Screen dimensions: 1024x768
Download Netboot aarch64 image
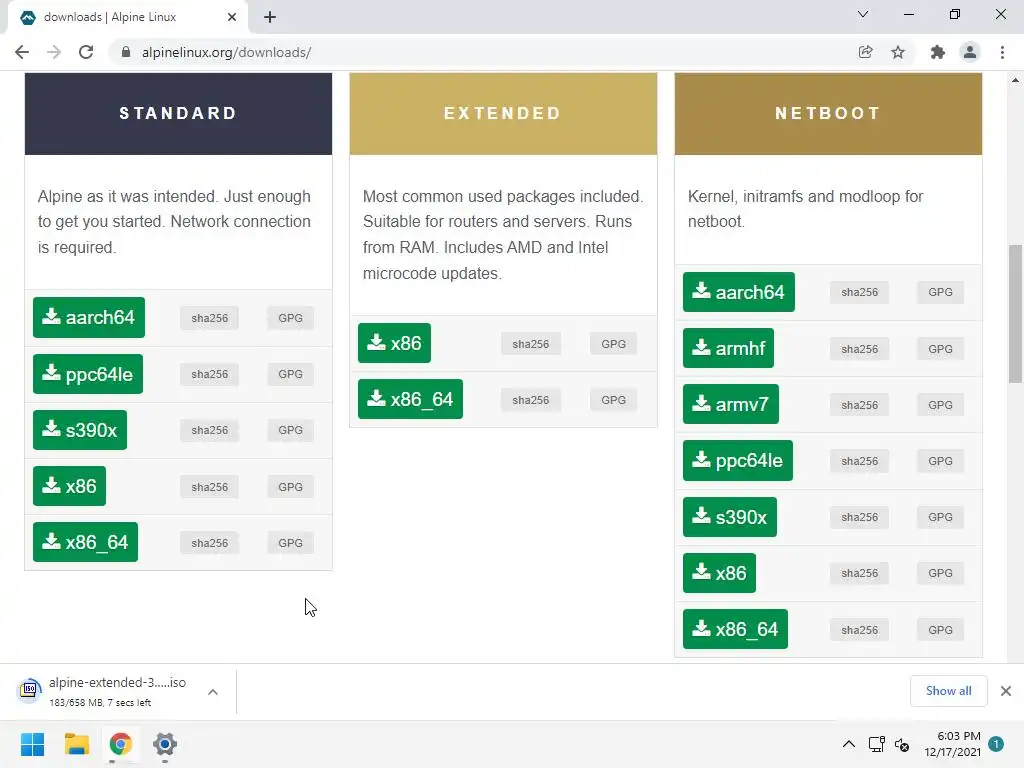coord(739,292)
